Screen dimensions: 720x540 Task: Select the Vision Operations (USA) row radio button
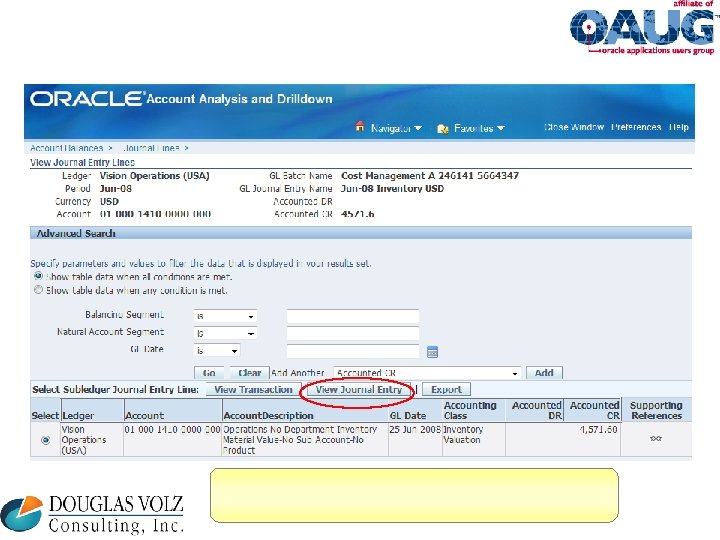point(45,440)
